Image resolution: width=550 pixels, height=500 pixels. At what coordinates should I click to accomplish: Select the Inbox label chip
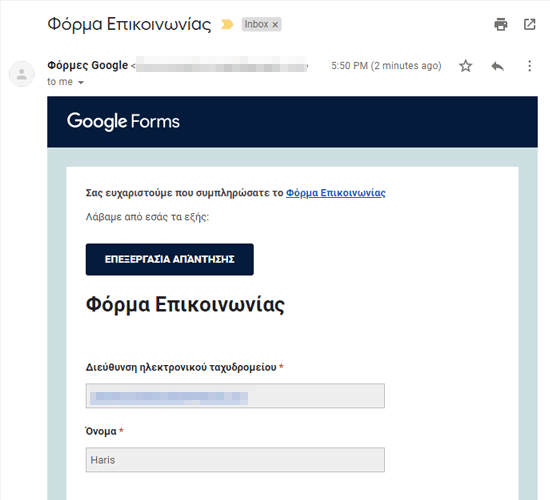tap(256, 24)
